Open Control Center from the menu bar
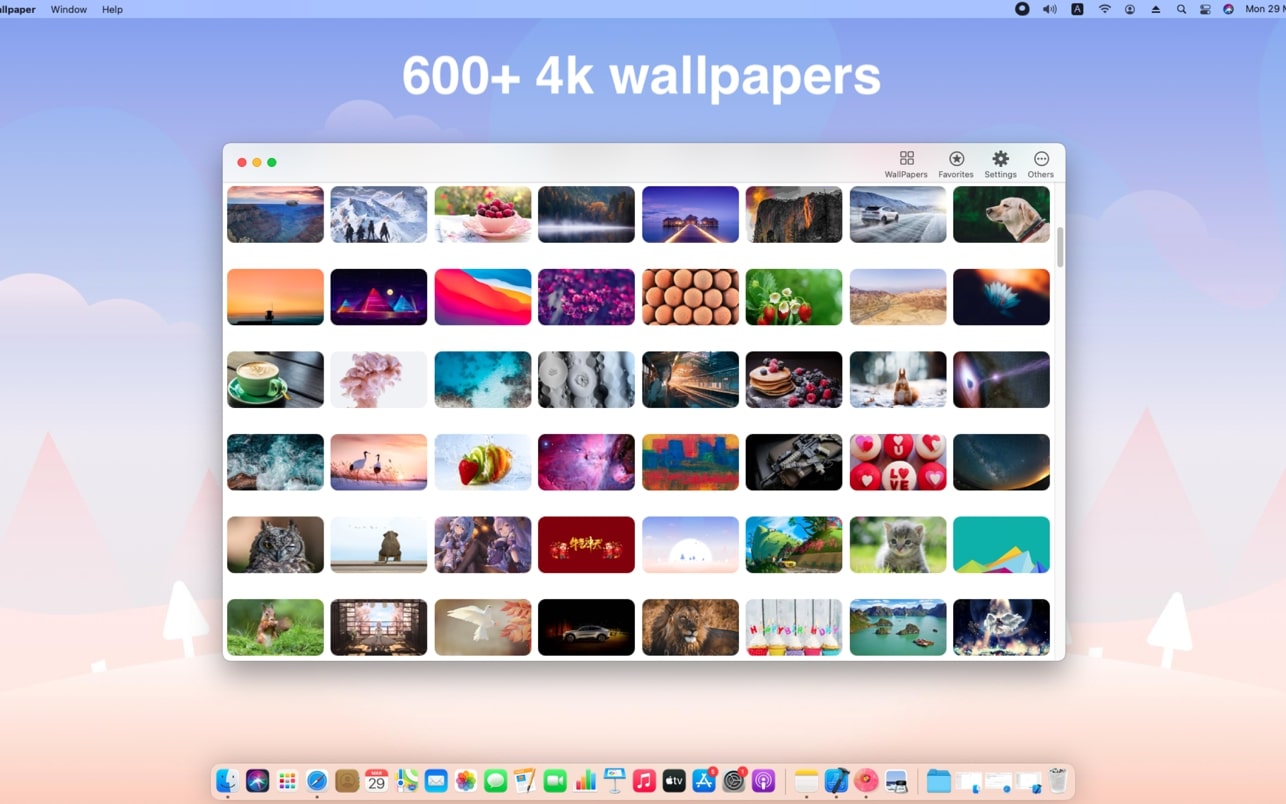 1203,9
